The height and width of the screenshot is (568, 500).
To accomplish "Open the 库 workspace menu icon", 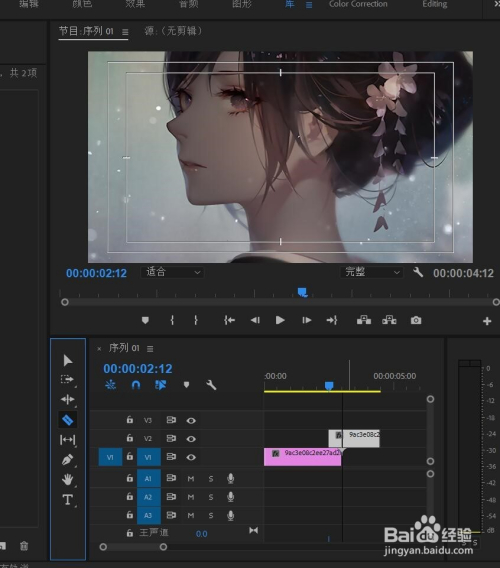I will point(309,5).
